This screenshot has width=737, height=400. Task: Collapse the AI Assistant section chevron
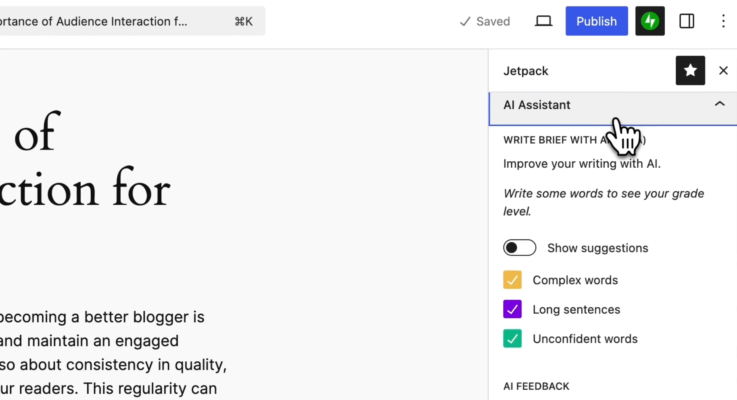coord(719,104)
